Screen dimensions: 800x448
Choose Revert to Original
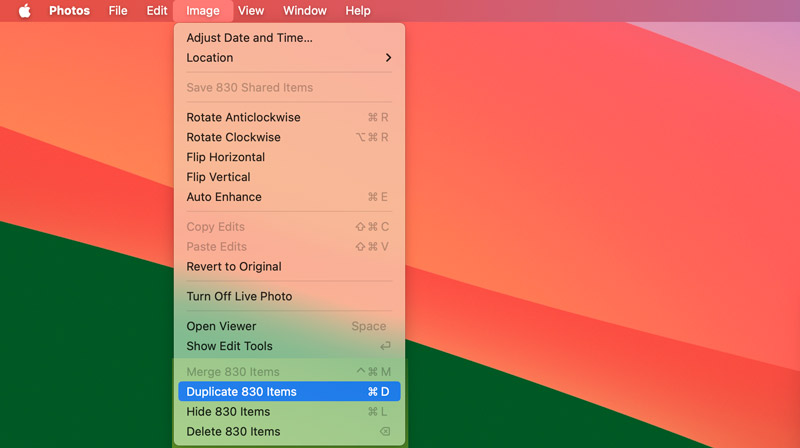coord(289,266)
